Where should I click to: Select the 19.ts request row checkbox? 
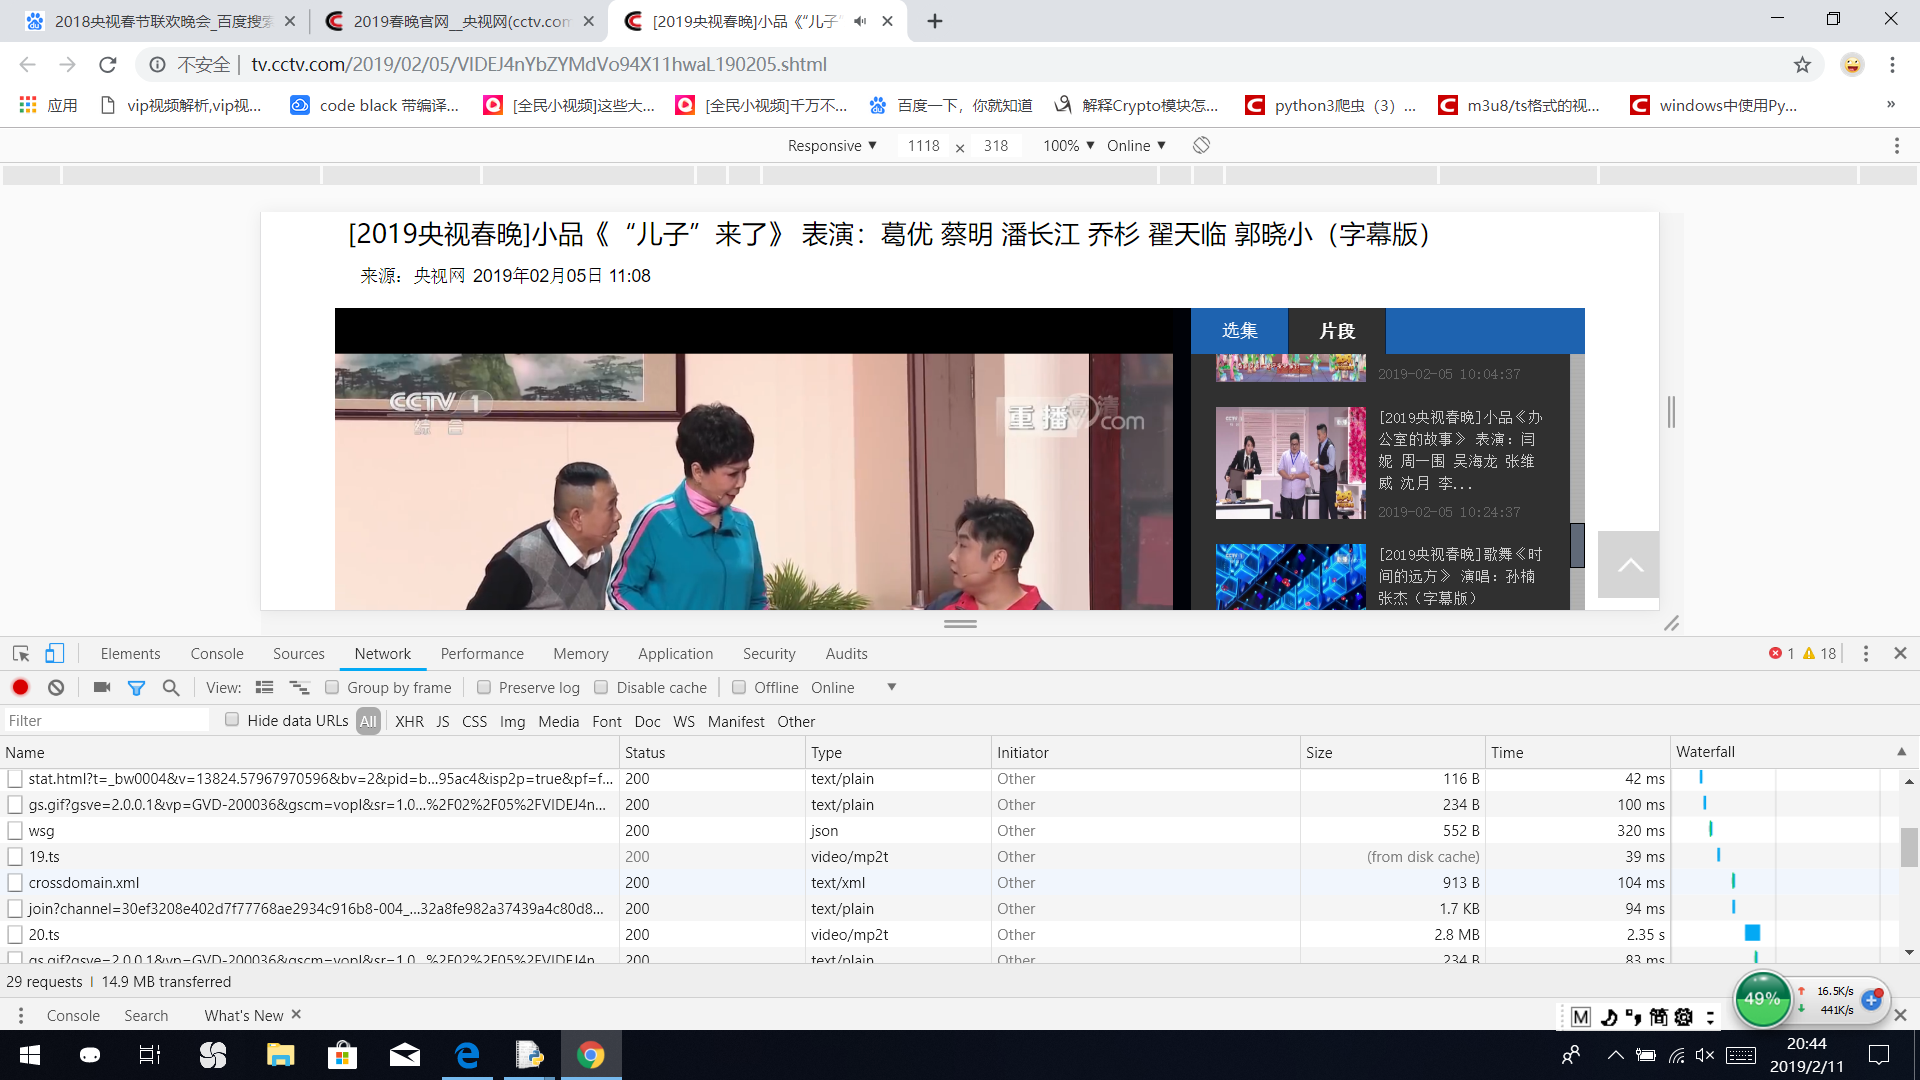tap(15, 857)
